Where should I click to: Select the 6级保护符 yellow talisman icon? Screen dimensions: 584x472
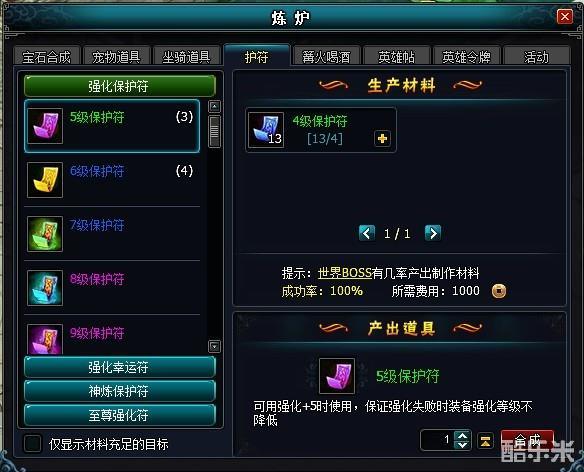(45, 180)
